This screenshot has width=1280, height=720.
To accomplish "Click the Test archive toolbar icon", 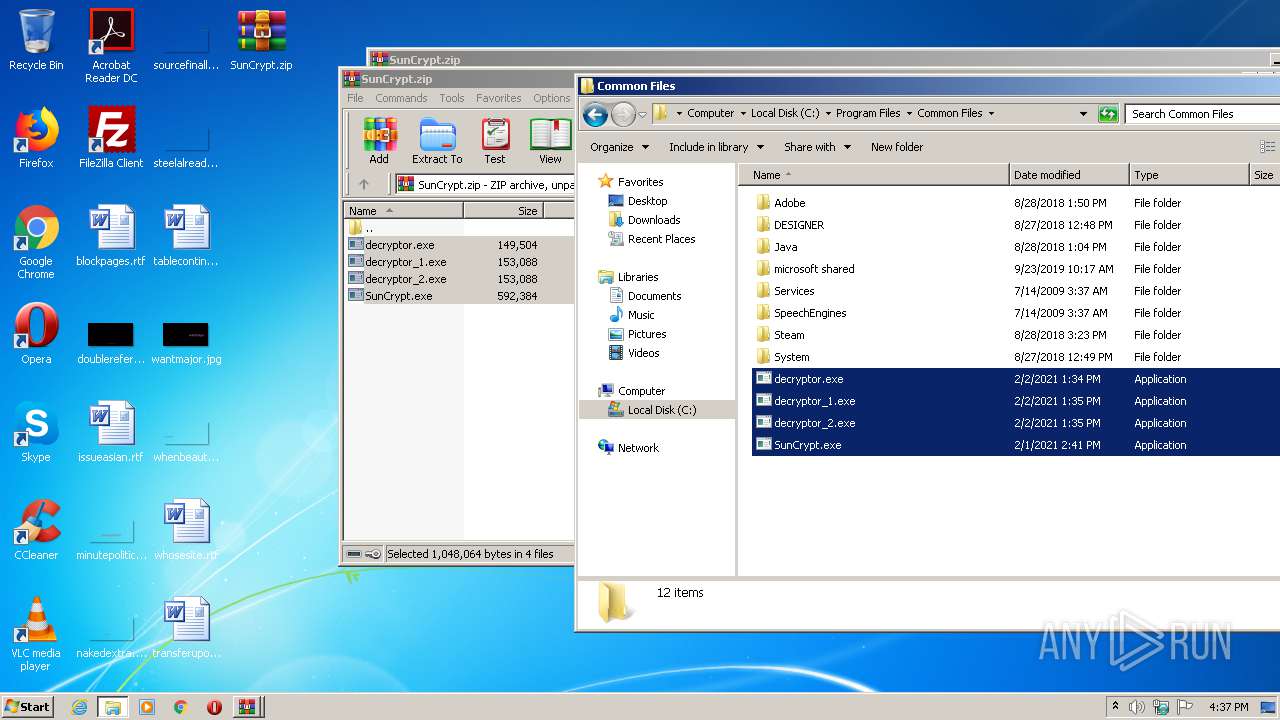I will pos(495,140).
